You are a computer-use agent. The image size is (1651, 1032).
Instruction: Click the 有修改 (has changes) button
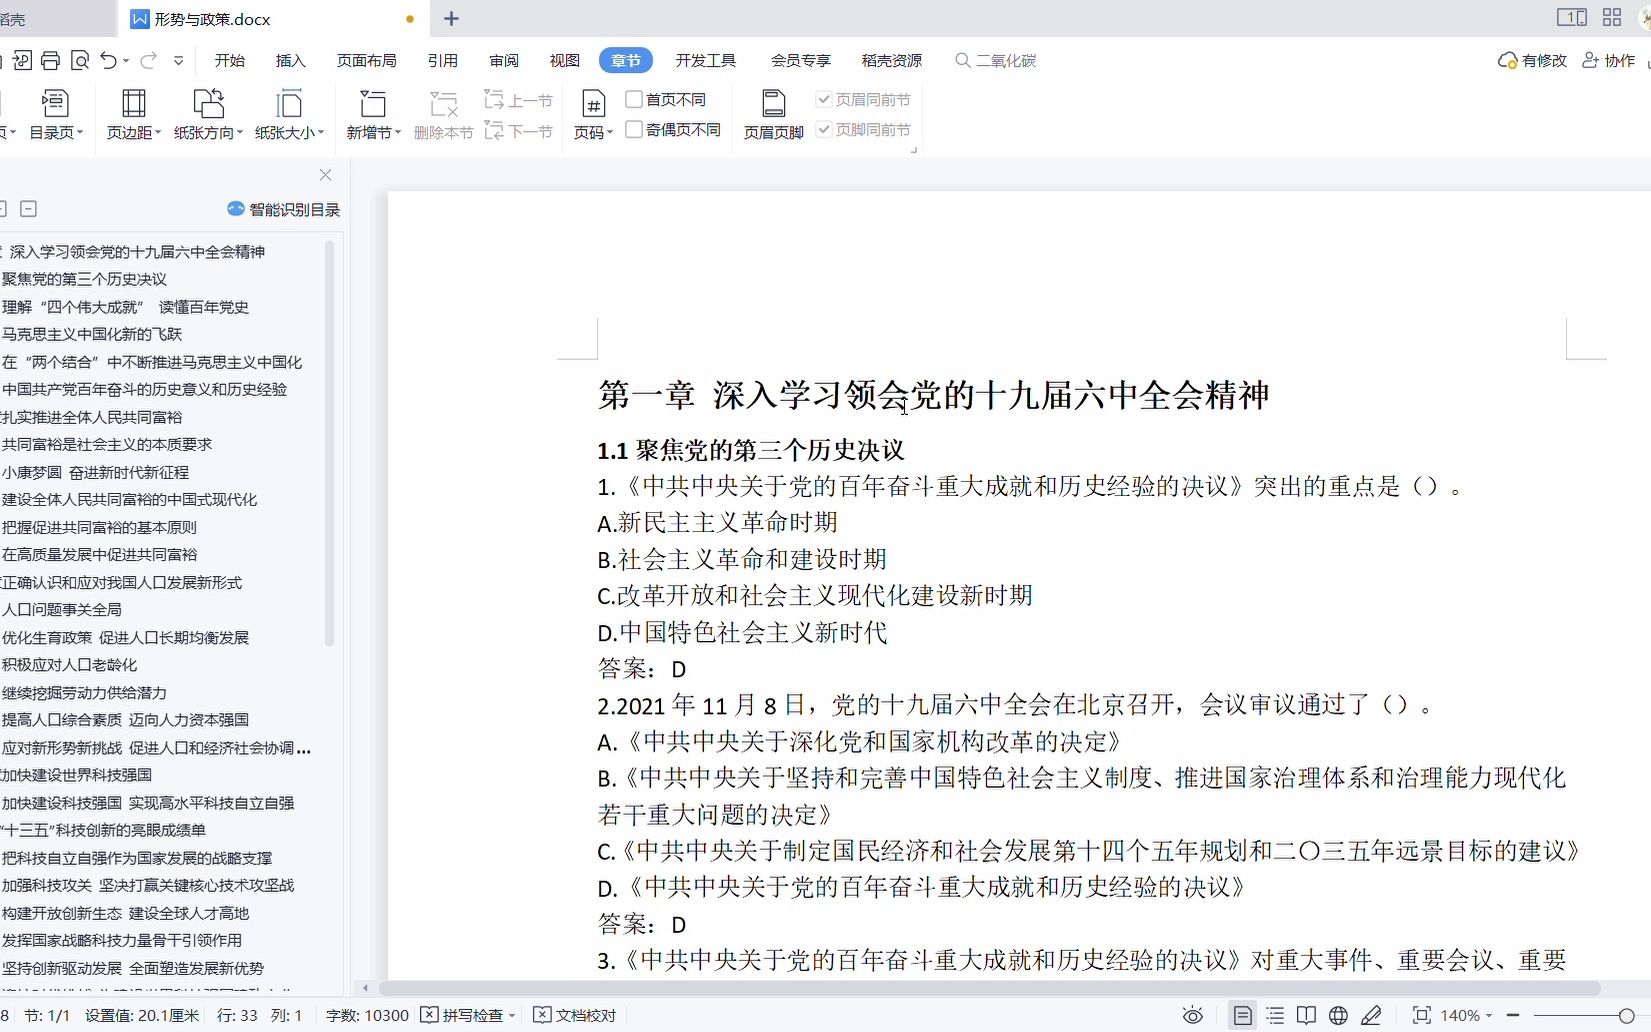pos(1532,61)
